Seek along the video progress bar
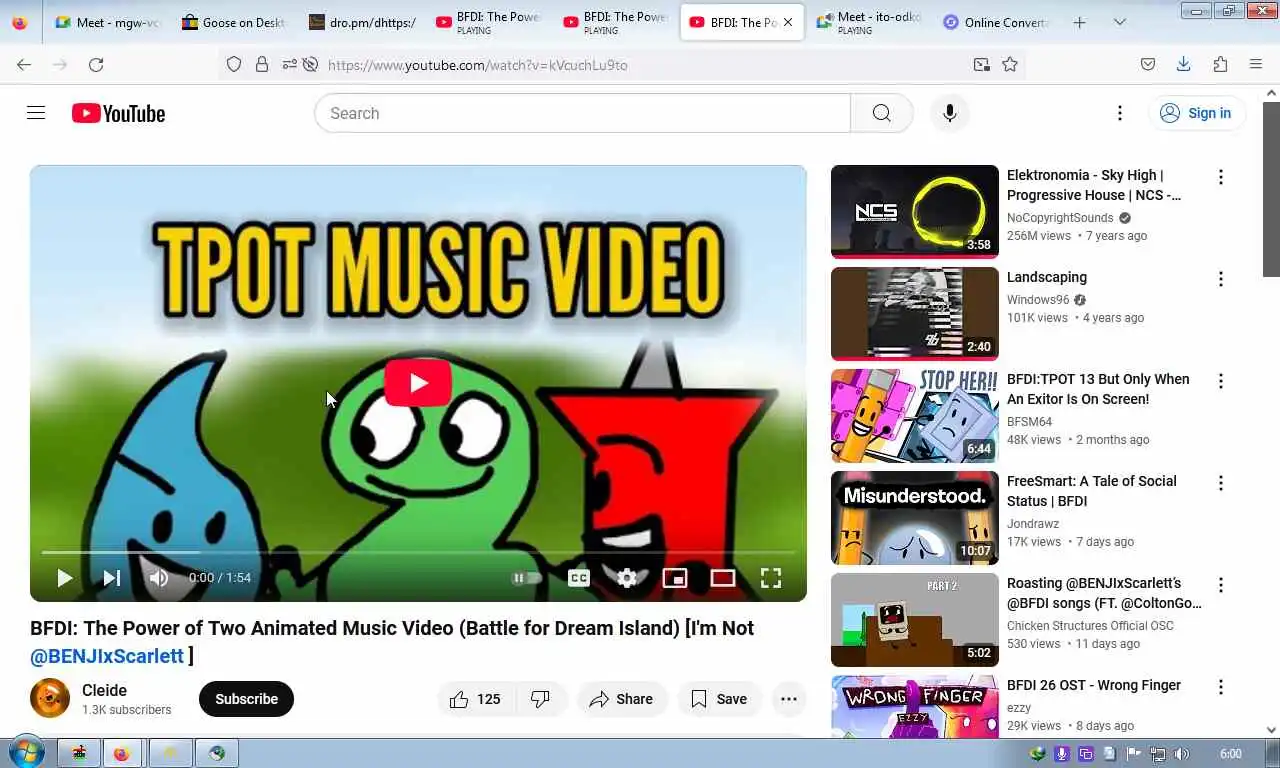Screen dimensions: 1280x768 [x=418, y=552]
